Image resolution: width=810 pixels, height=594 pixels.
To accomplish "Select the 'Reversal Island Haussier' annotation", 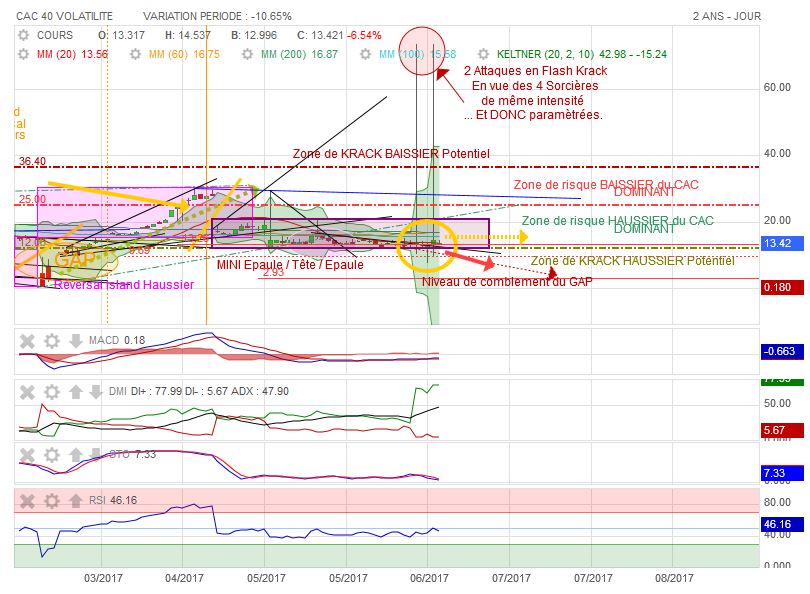I will coord(124,285).
